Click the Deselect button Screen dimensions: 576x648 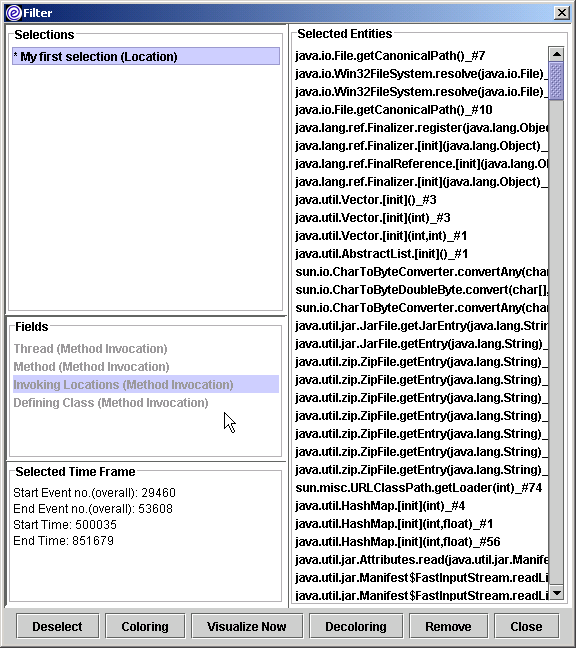coord(58,627)
